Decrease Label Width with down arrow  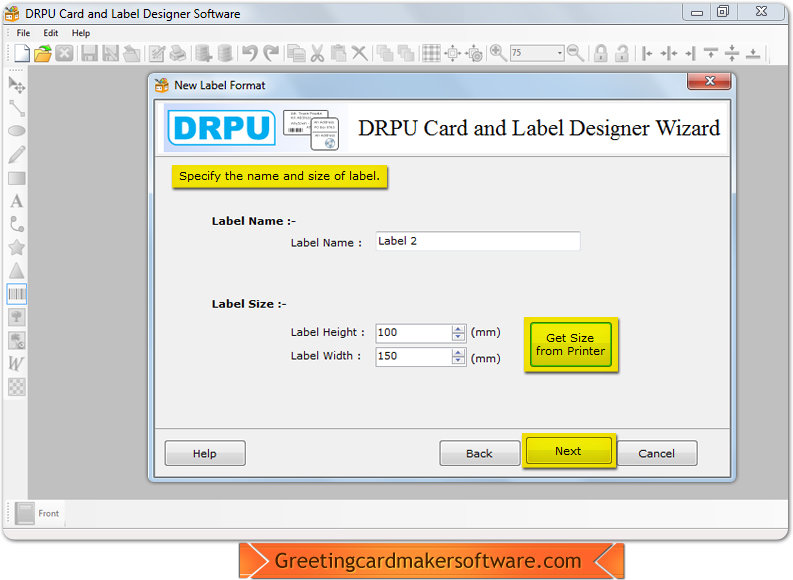click(458, 361)
